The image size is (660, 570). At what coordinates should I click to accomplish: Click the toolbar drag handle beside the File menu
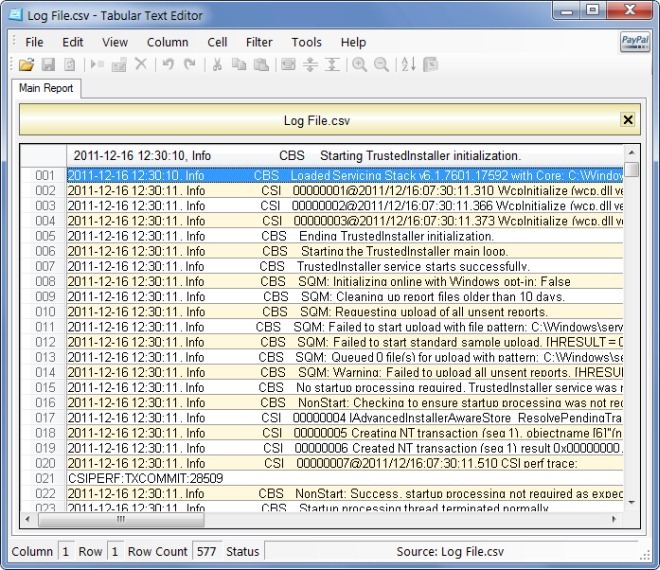coord(14,41)
